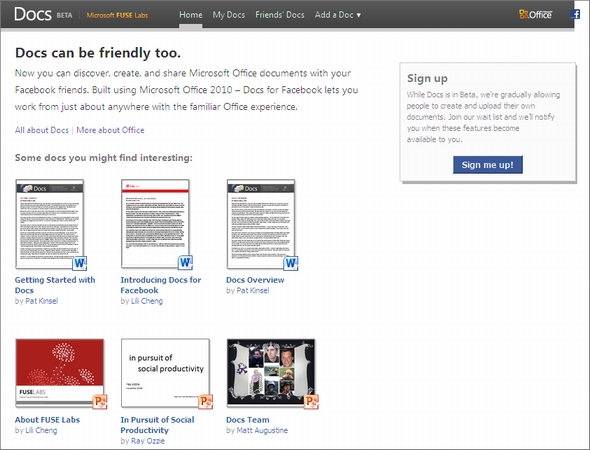The width and height of the screenshot is (590, 450).
Task: Click PowerPoint icon on Docs Team thumbnail
Action: point(312,401)
